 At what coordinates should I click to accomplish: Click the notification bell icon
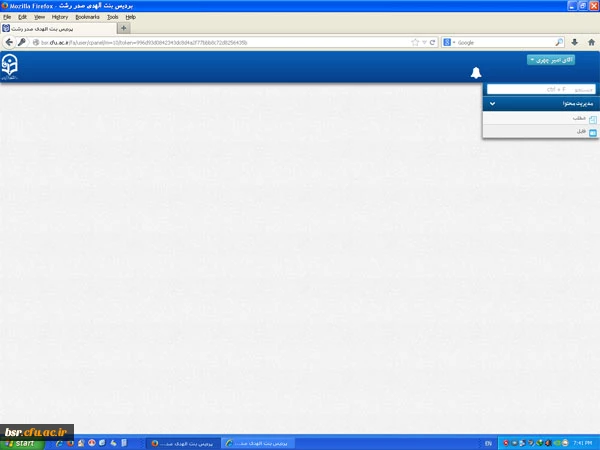tap(476, 73)
